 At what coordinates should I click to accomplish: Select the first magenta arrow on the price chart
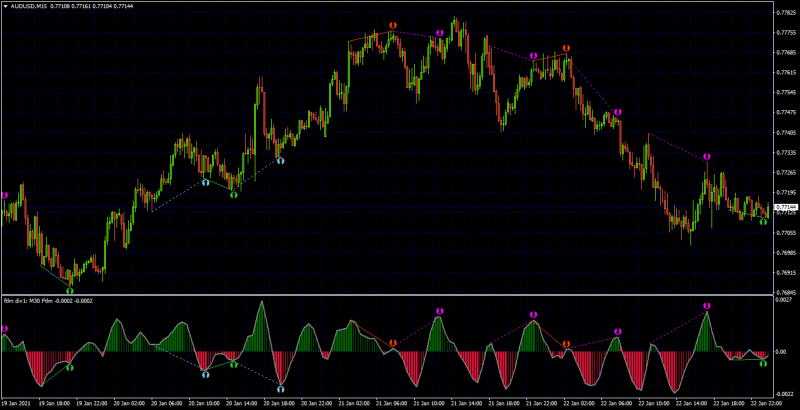pos(5,195)
